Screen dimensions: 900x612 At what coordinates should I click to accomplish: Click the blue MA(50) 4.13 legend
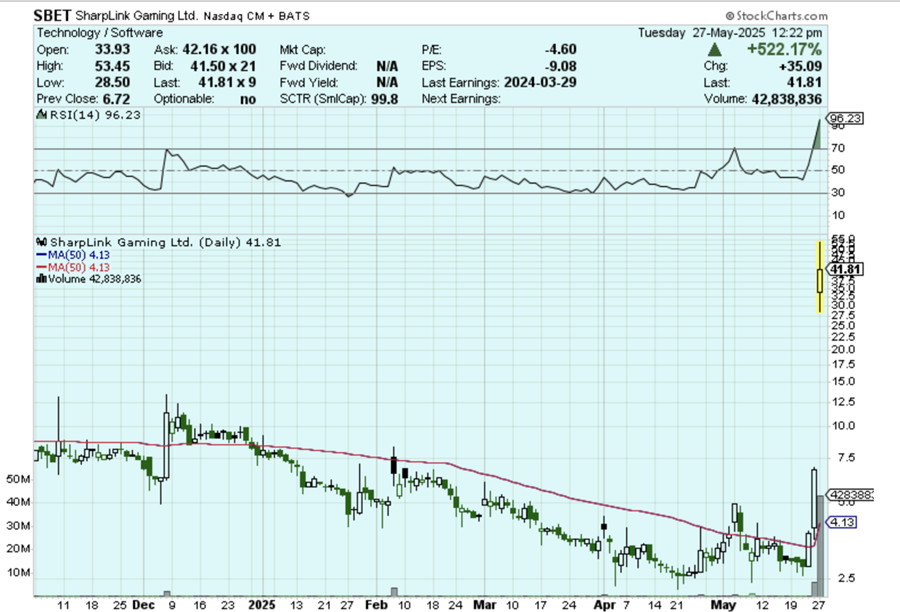(x=73, y=255)
